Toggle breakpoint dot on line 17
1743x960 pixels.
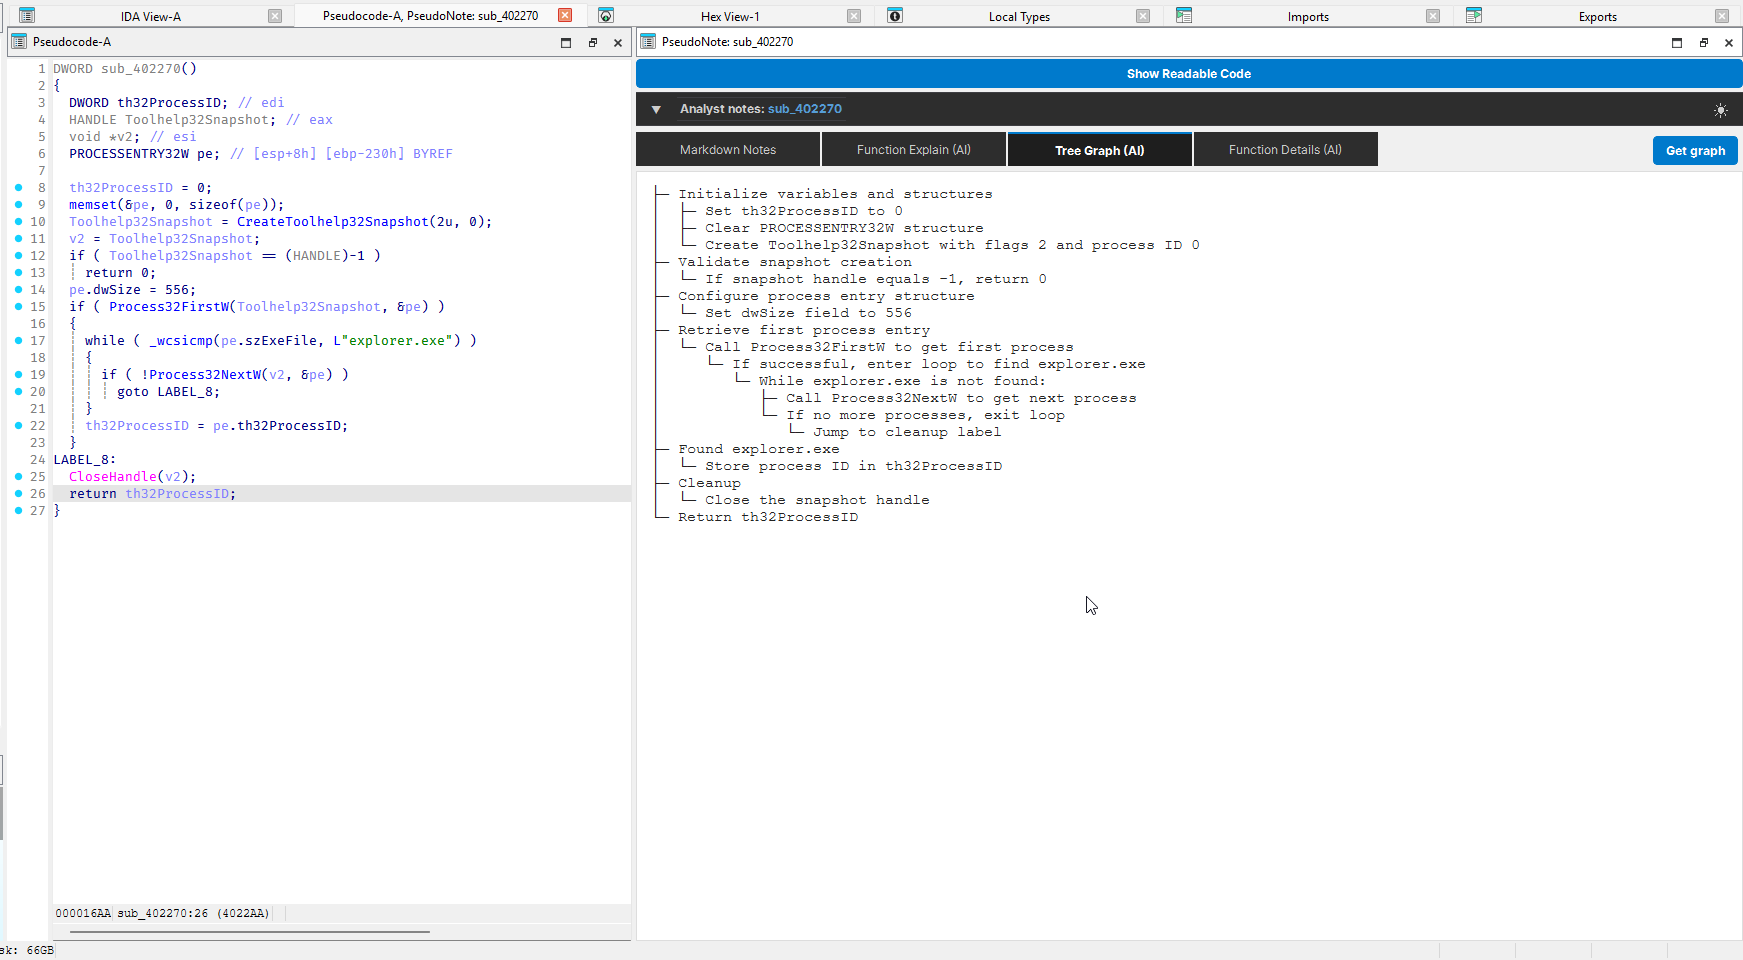pos(18,340)
